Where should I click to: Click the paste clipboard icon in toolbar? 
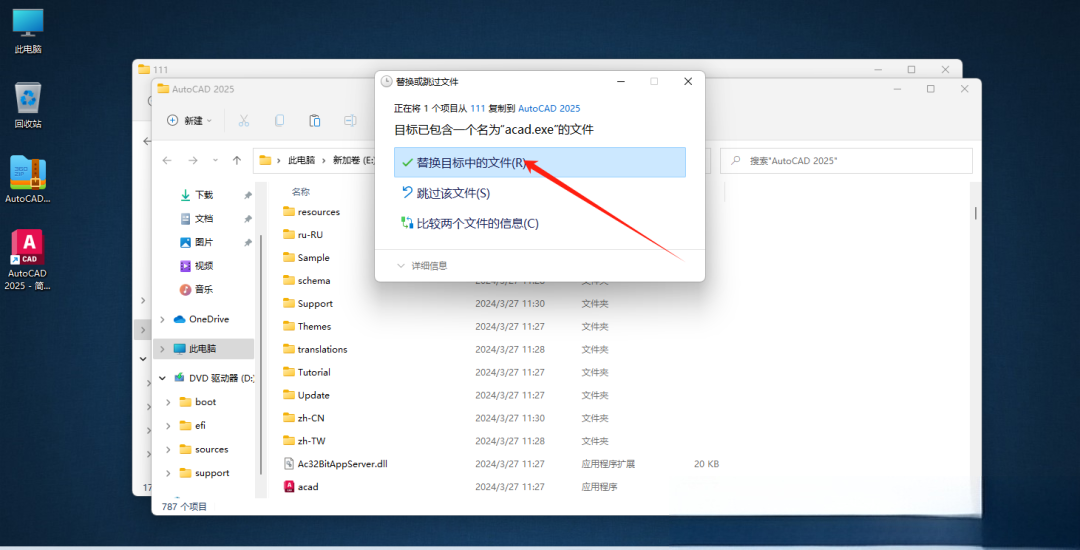tap(315, 120)
